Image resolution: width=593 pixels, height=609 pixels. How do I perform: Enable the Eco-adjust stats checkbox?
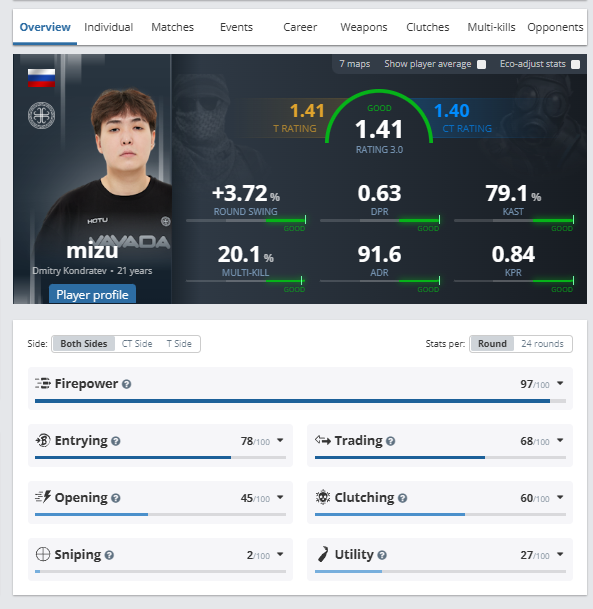[x=576, y=64]
